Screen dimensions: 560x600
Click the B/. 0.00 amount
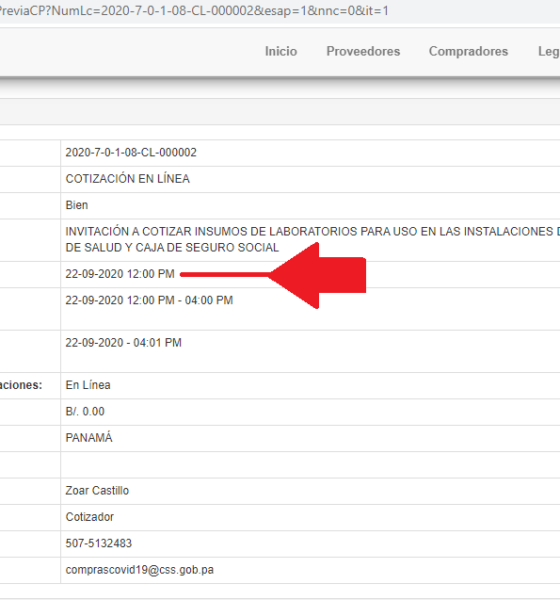[85, 411]
